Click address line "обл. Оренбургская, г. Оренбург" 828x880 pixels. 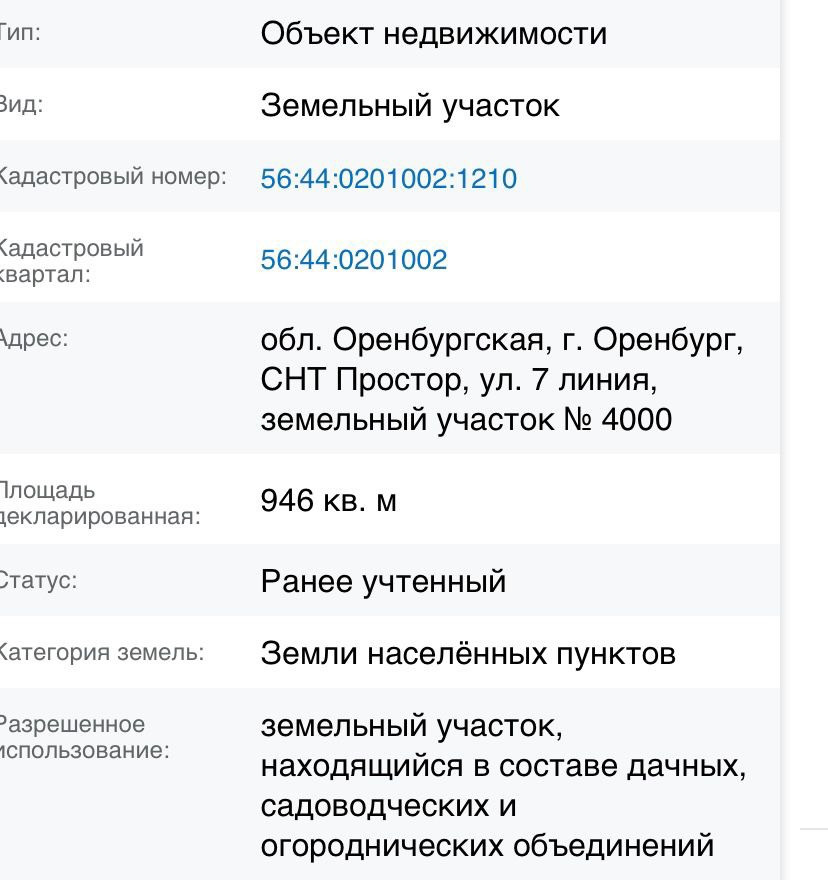501,340
